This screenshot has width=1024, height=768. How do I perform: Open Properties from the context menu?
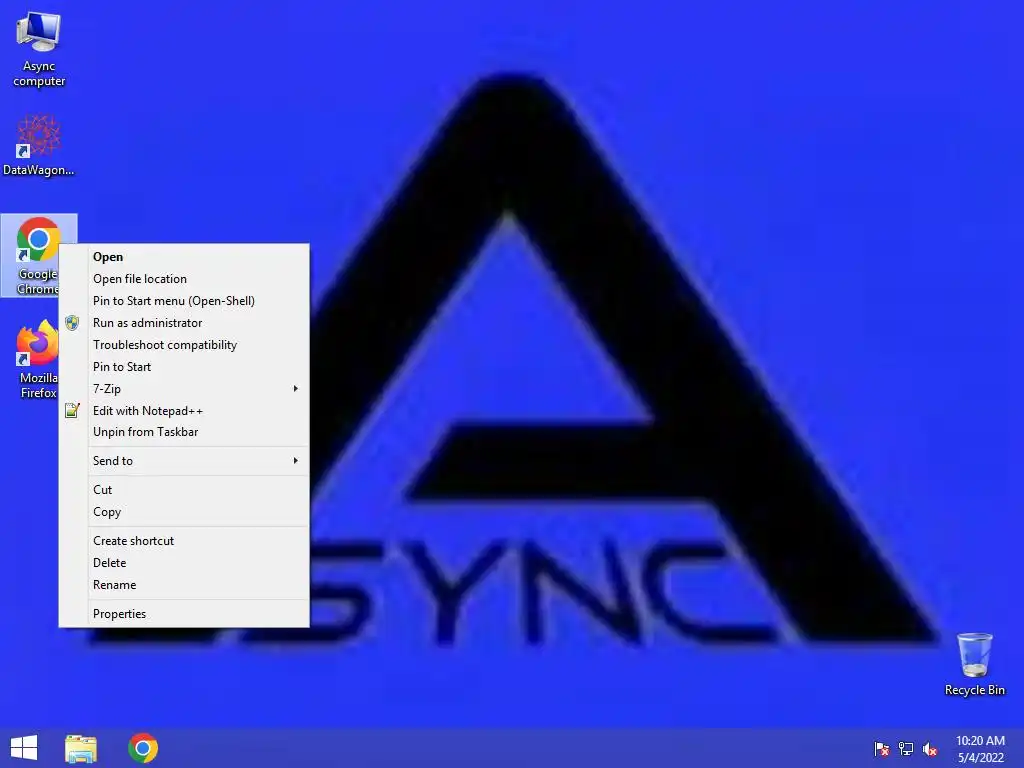(184, 614)
